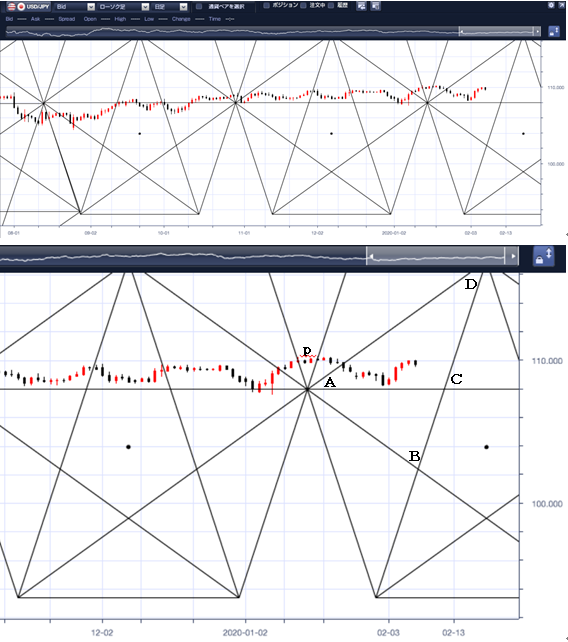This screenshot has width=568, height=642.
Task: Click the large lock scale icon in the lower chart
Action: (x=543, y=256)
